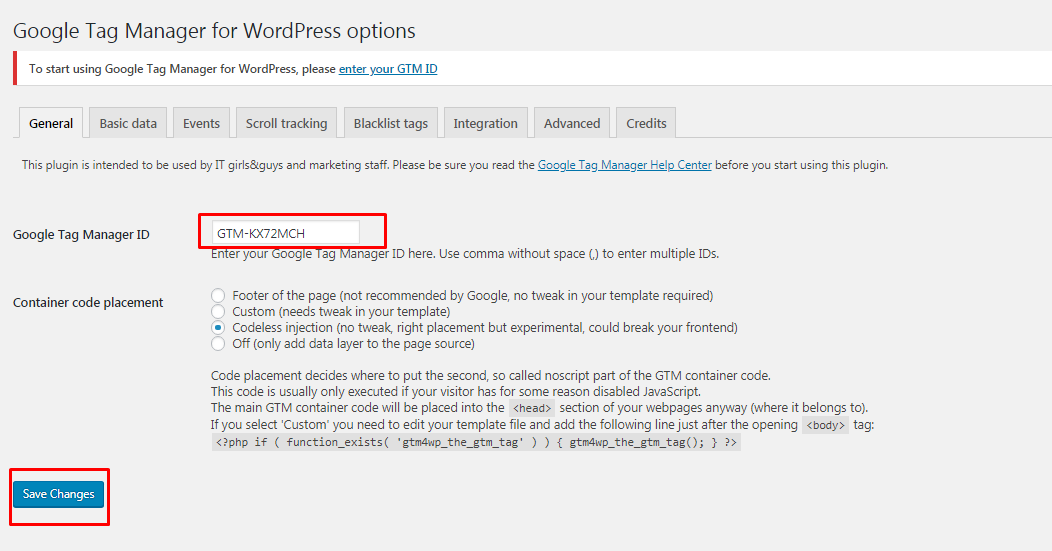Viewport: 1052px width, 551px height.
Task: Click the 'Container code placement' label
Action: (88, 302)
